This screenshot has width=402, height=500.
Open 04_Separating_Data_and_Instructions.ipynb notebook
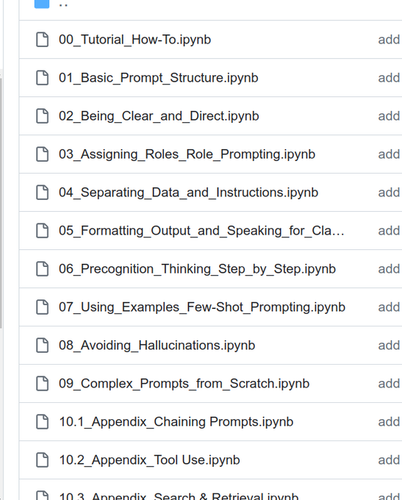coord(188,193)
